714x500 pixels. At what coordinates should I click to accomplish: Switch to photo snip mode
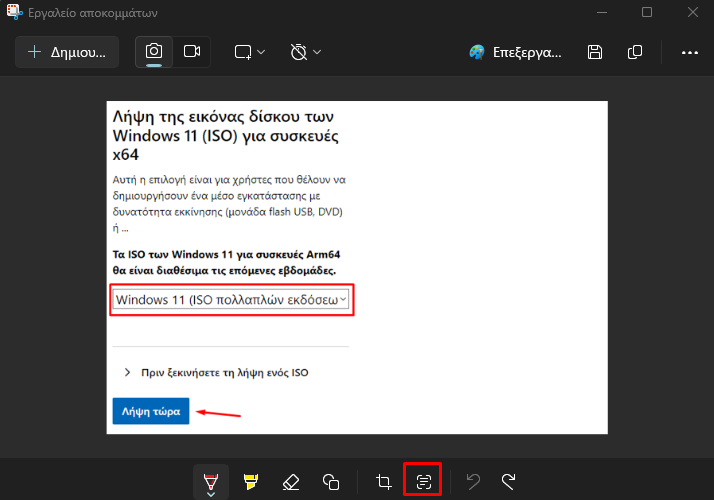coord(154,51)
